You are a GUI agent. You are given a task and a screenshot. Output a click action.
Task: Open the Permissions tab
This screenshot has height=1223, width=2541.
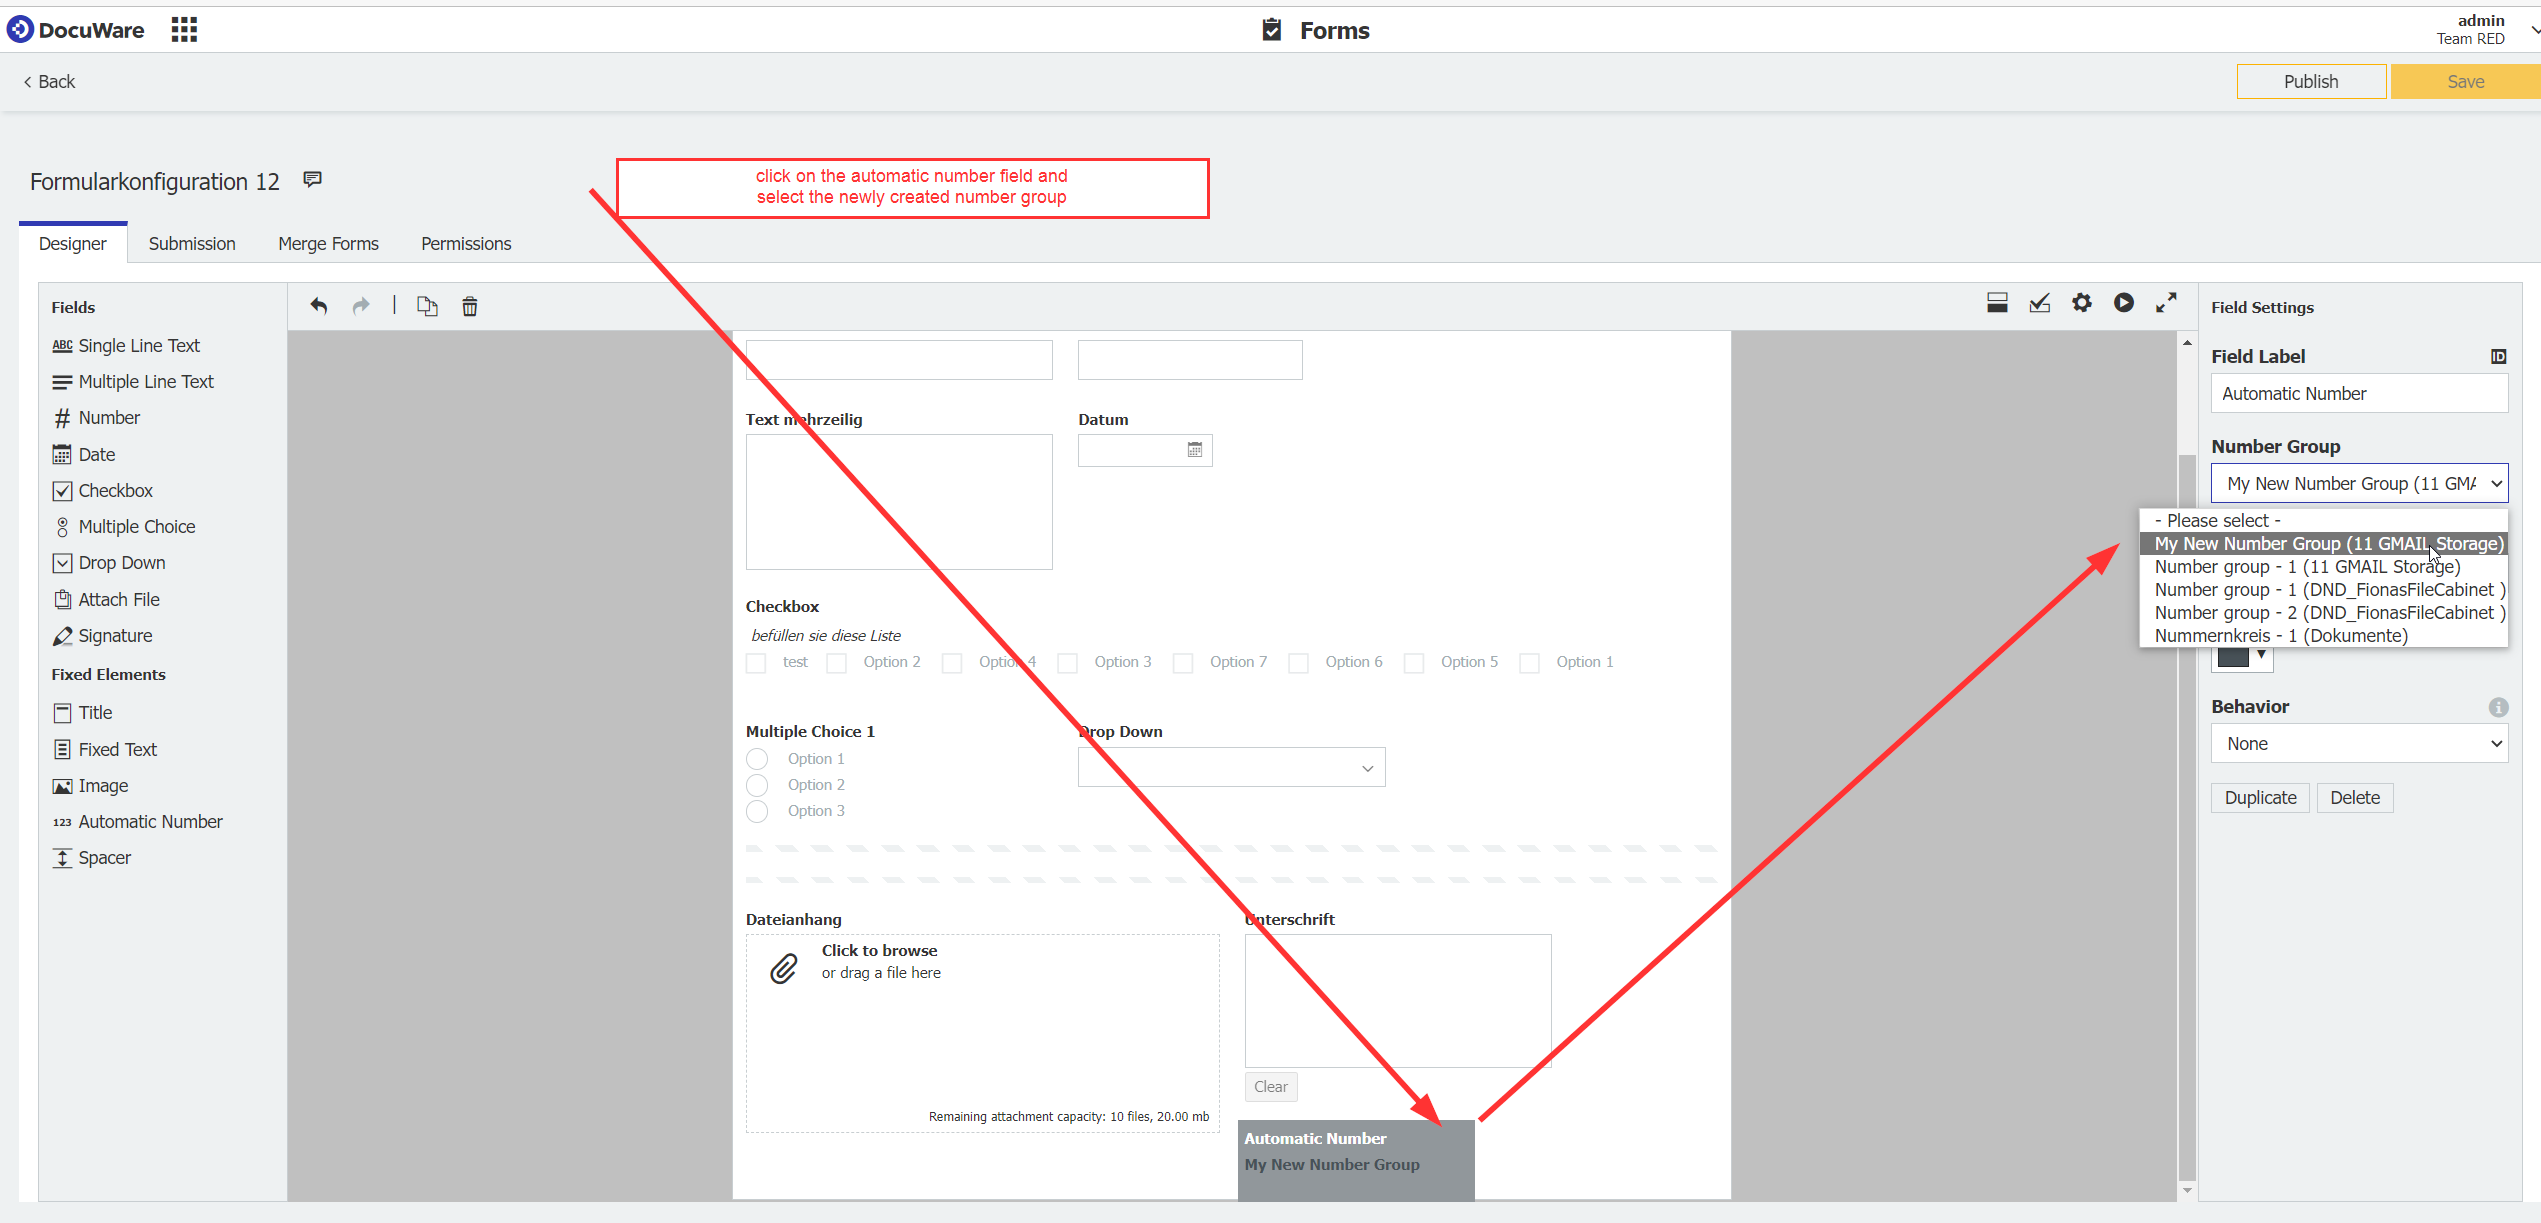coord(466,244)
